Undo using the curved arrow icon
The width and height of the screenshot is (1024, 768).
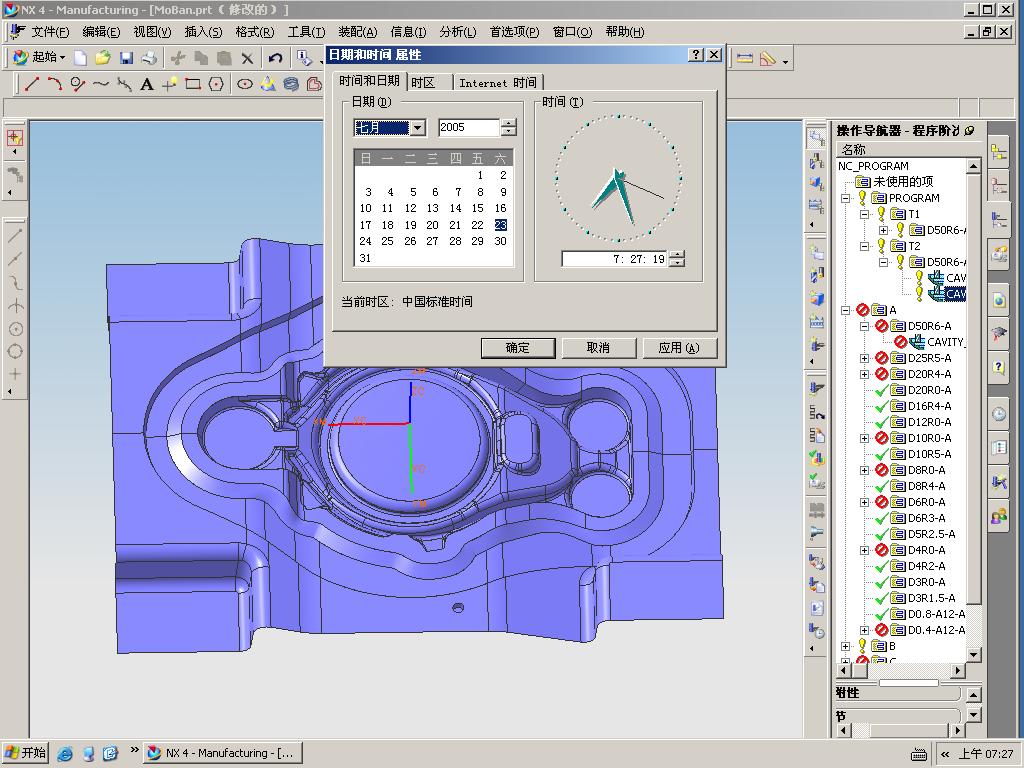point(275,58)
